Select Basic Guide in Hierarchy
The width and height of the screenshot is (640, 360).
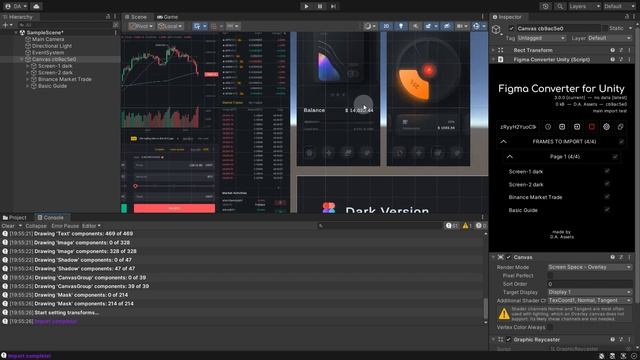coord(52,86)
